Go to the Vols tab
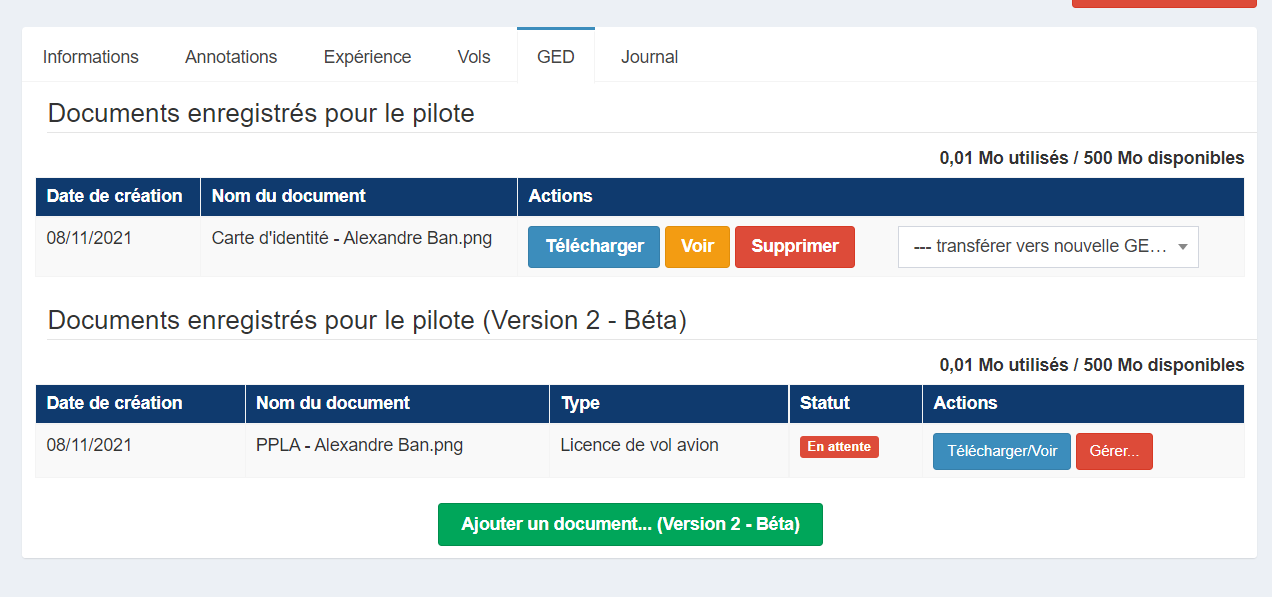Screen dimensions: 1272x597 pos(474,57)
